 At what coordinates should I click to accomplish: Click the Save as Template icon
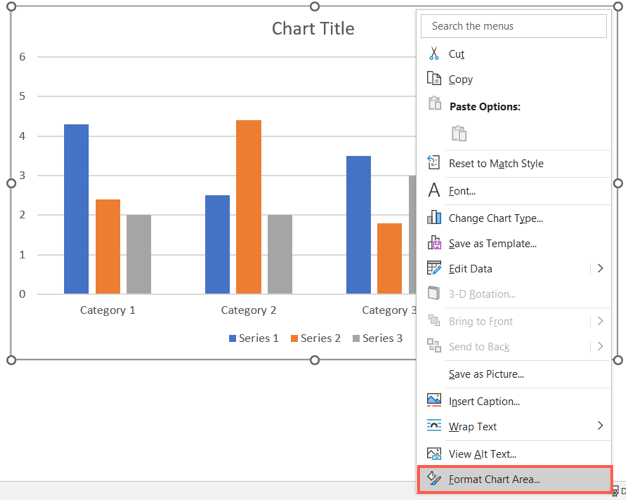pos(434,242)
